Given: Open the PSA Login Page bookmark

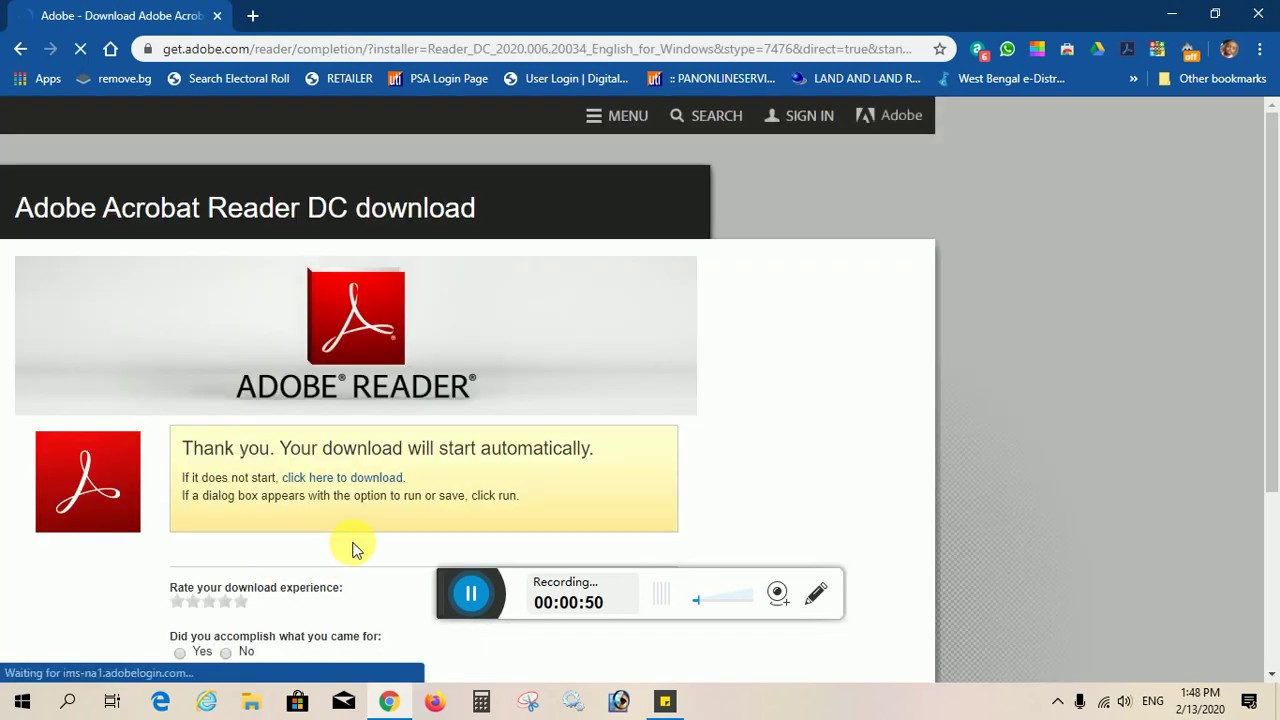Looking at the screenshot, I should click(438, 79).
